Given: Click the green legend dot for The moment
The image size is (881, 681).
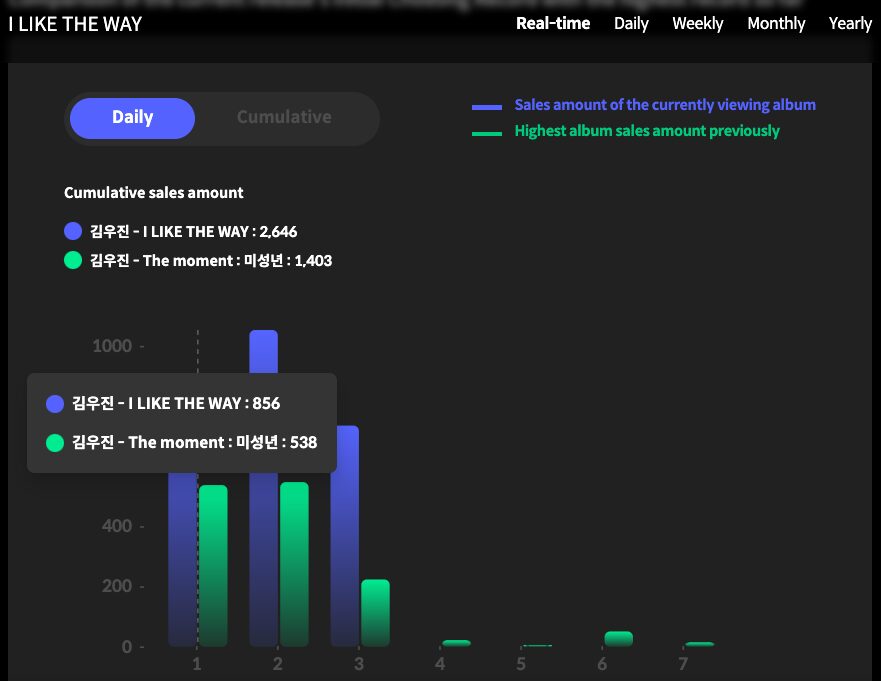Looking at the screenshot, I should pos(71,260).
